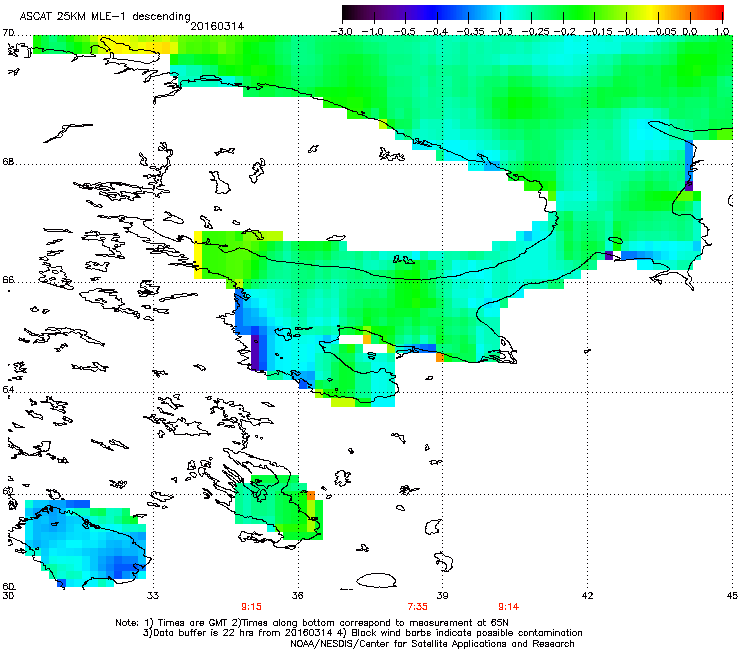Screen dimensions: 740x650
Task: Click the 68 latitude axis label
Action: tap(8, 162)
